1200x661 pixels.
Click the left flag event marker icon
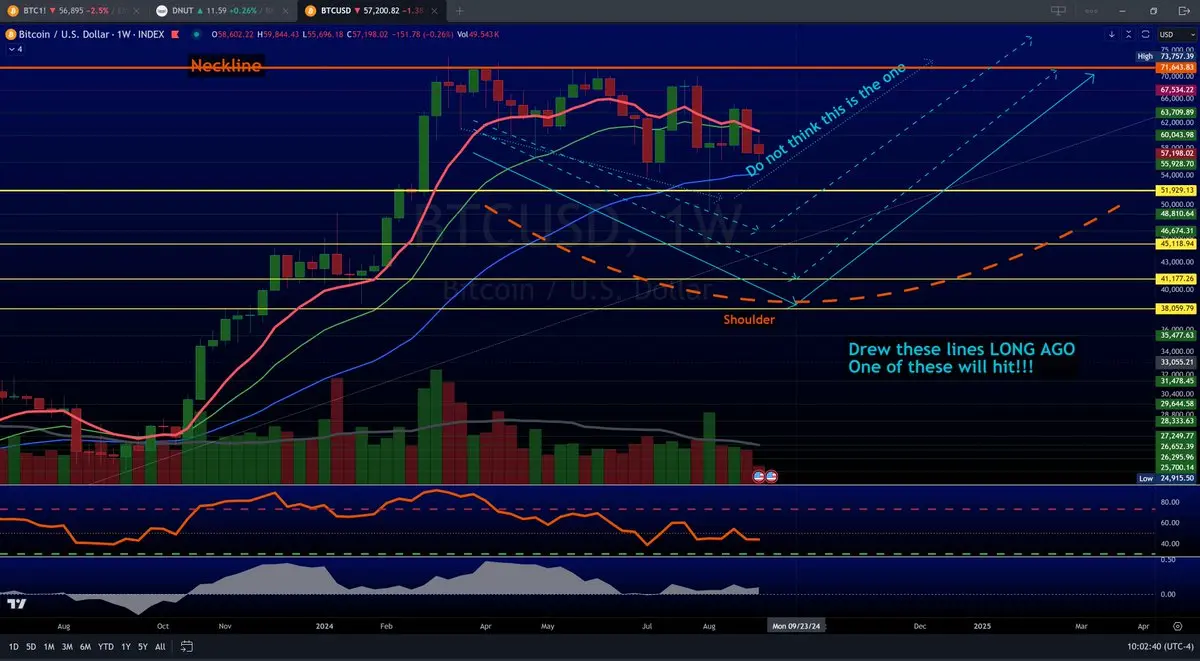tap(759, 476)
